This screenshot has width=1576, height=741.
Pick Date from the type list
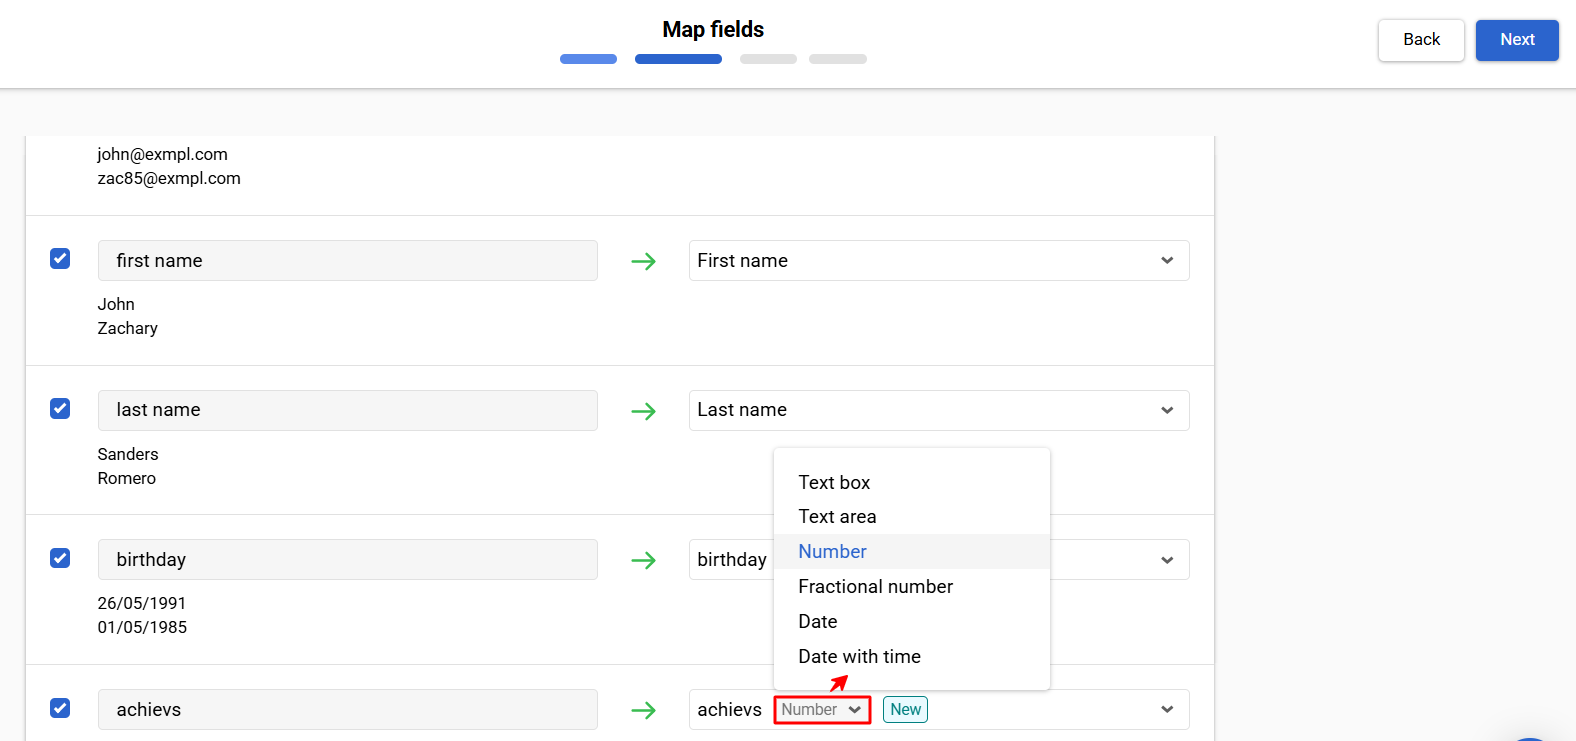[x=912, y=621]
